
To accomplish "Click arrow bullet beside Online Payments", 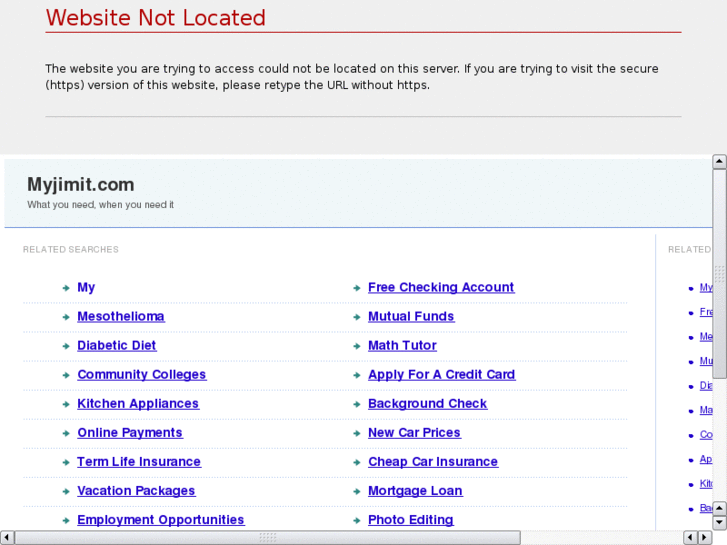I will tap(66, 434).
